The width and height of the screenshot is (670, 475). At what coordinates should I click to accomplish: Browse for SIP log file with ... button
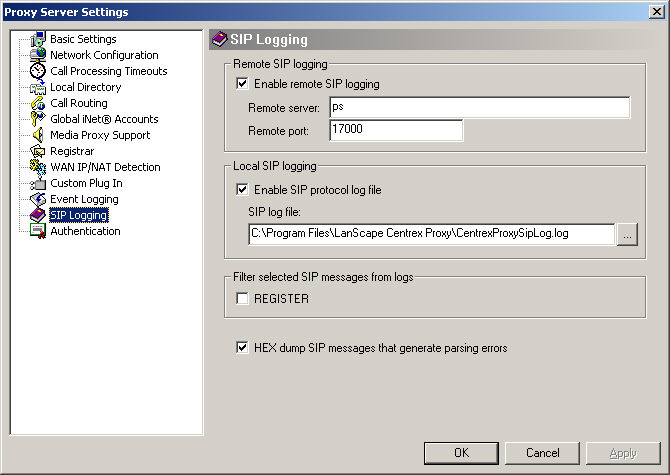pos(627,234)
